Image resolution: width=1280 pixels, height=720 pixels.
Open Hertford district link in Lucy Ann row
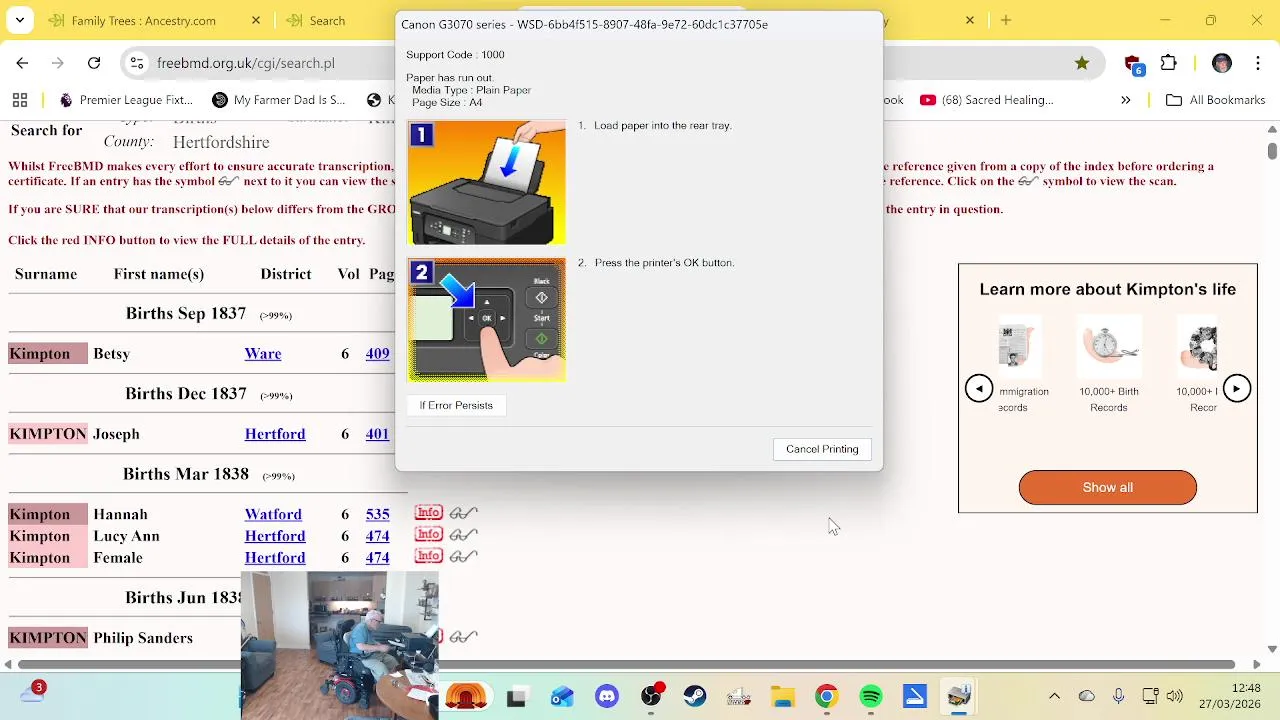coord(275,536)
